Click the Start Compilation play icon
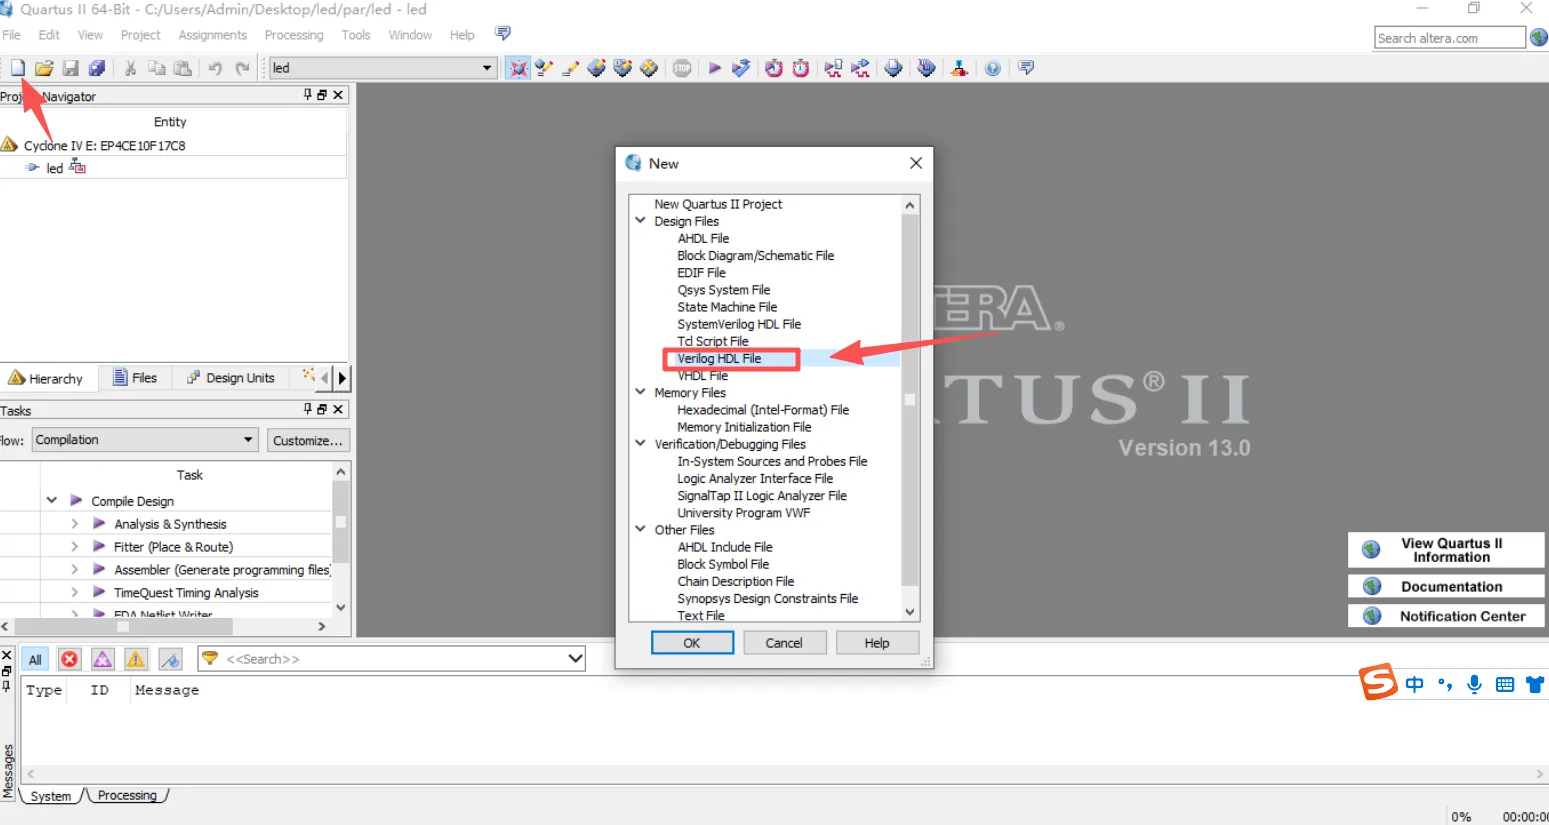 coord(714,68)
